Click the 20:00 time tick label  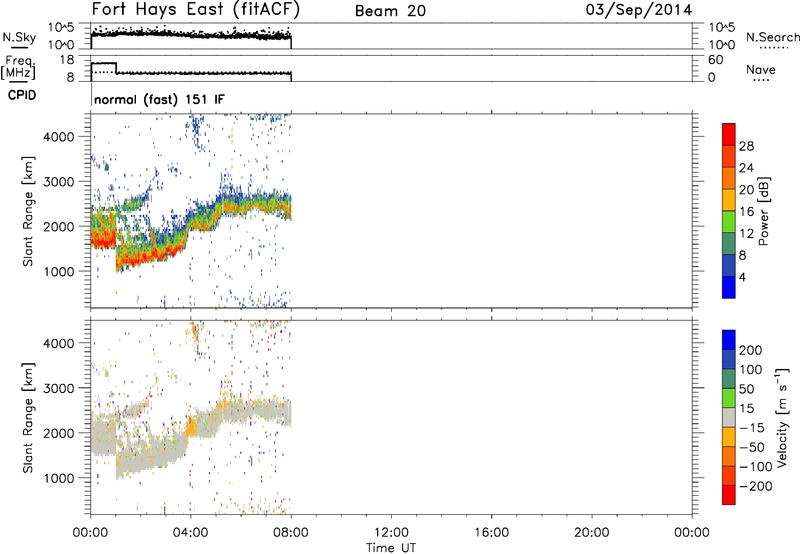tap(591, 533)
